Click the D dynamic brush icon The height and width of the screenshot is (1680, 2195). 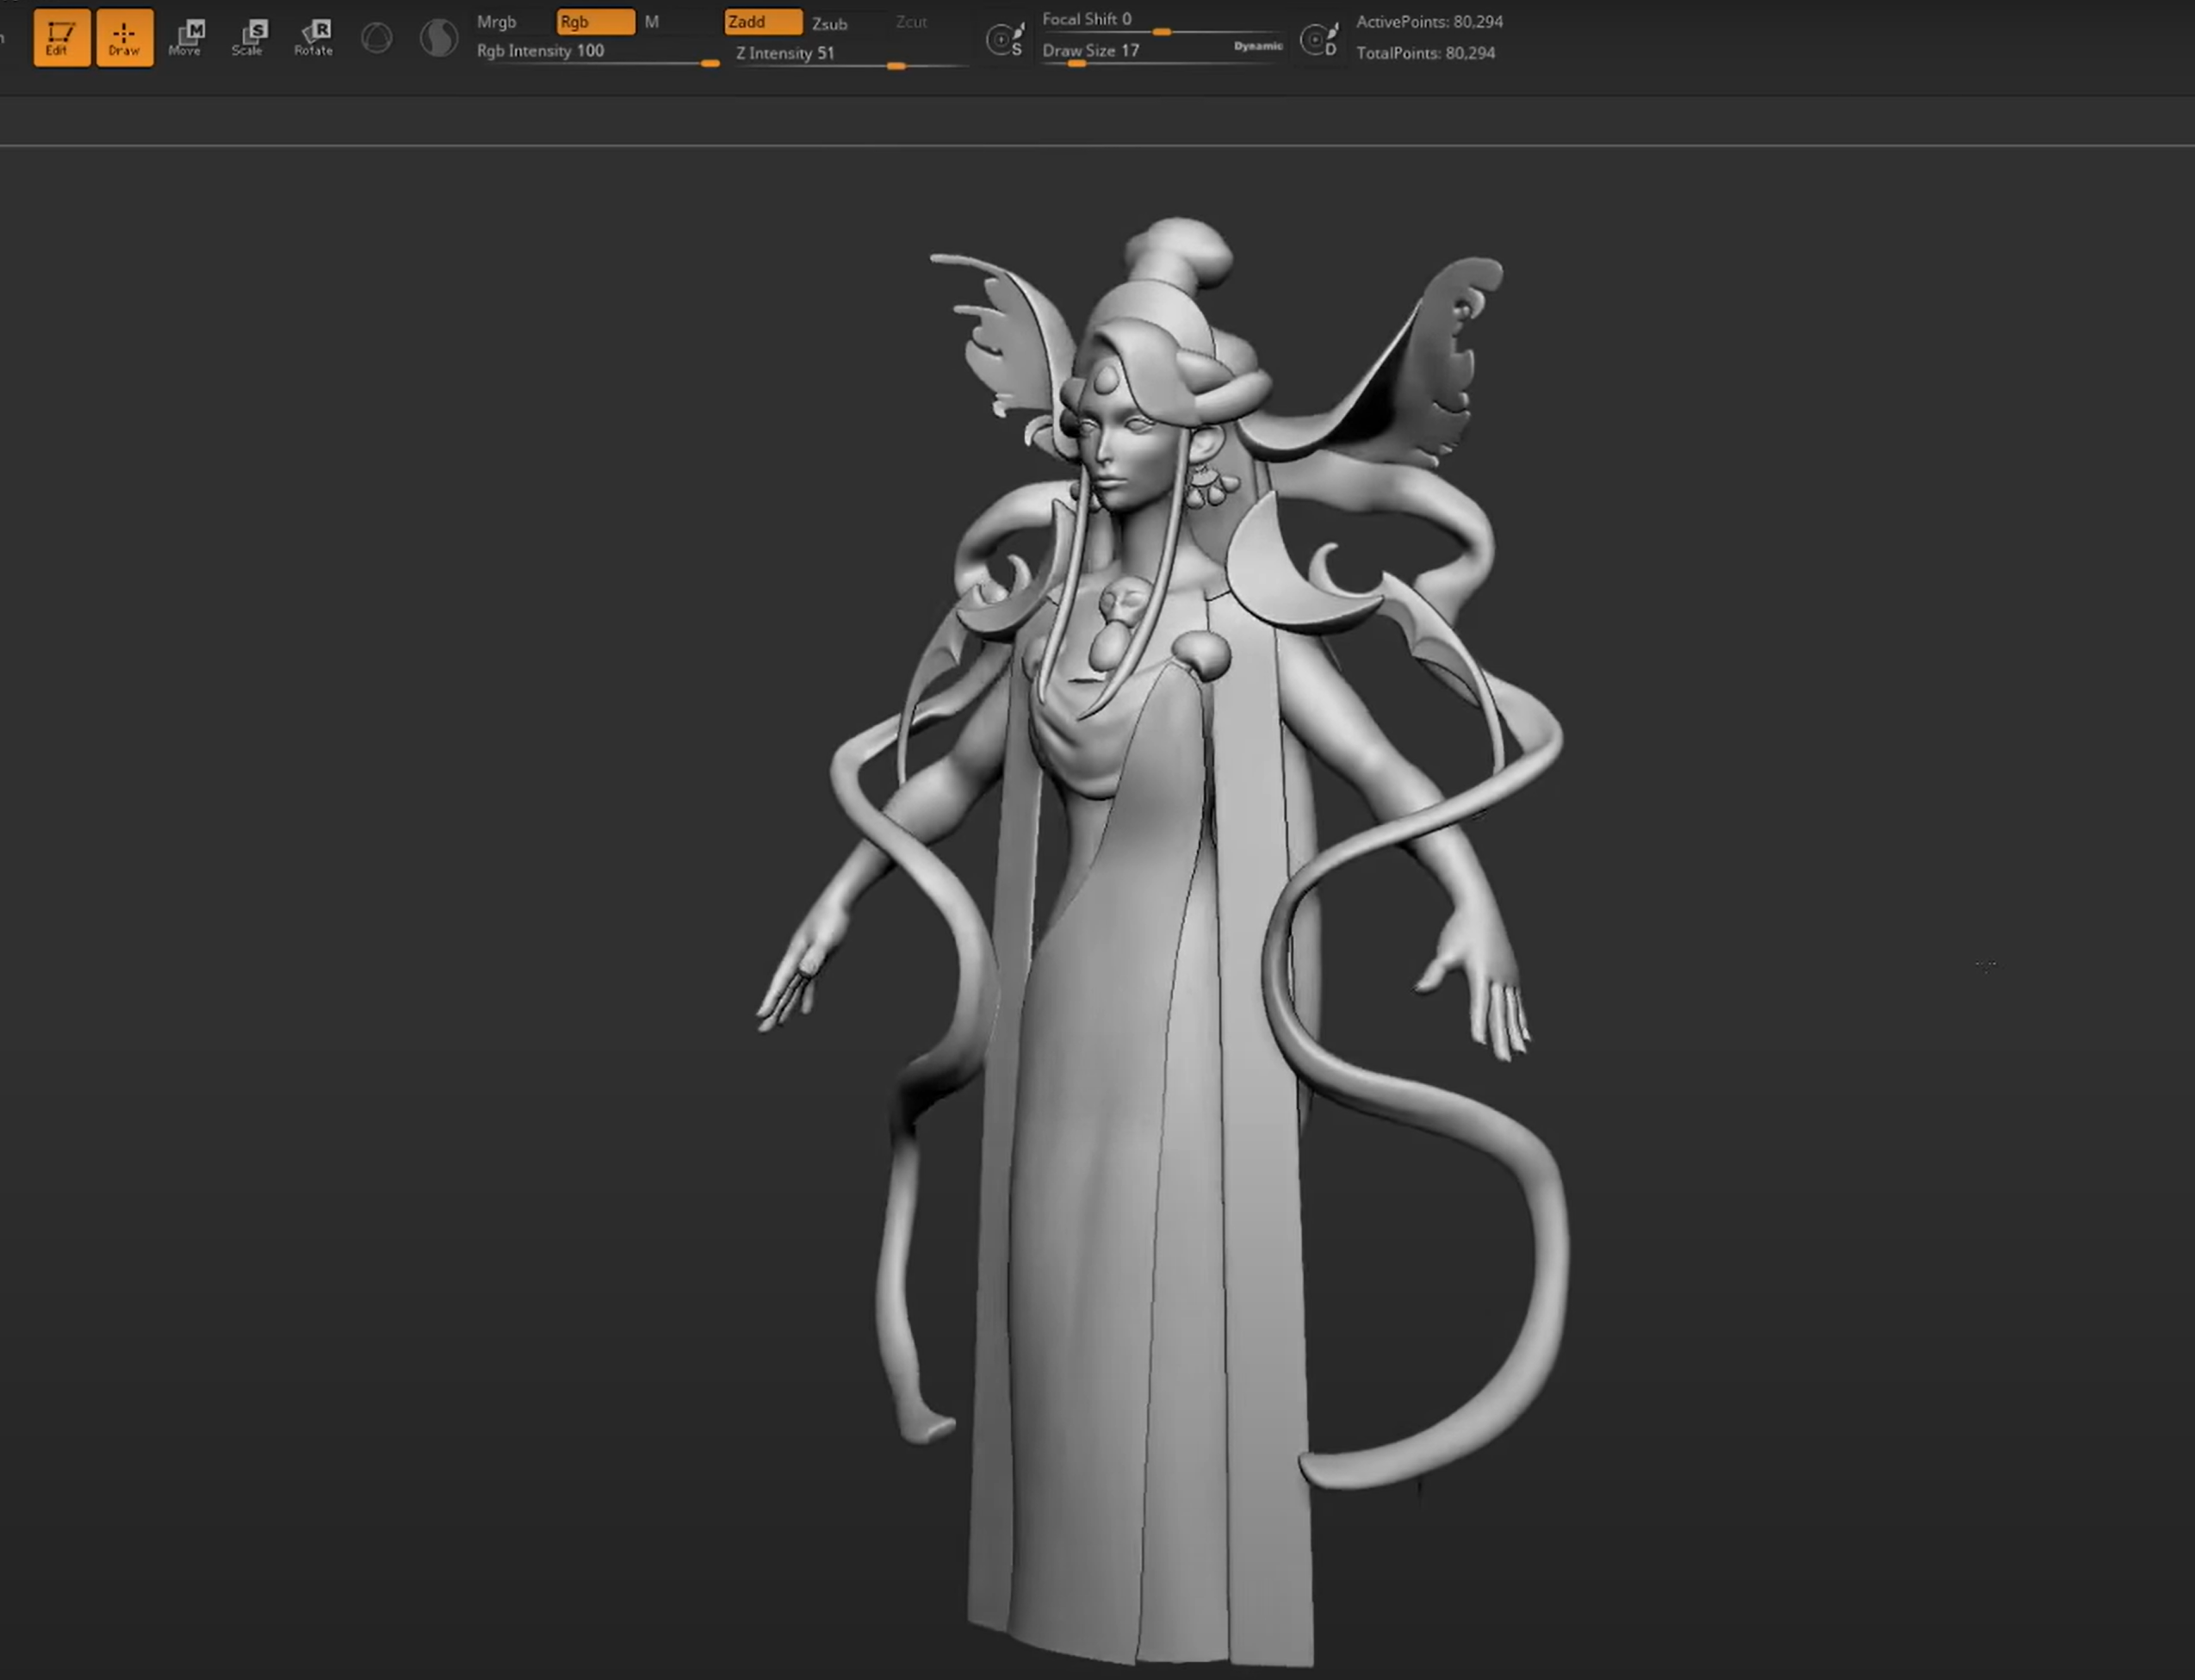1318,40
